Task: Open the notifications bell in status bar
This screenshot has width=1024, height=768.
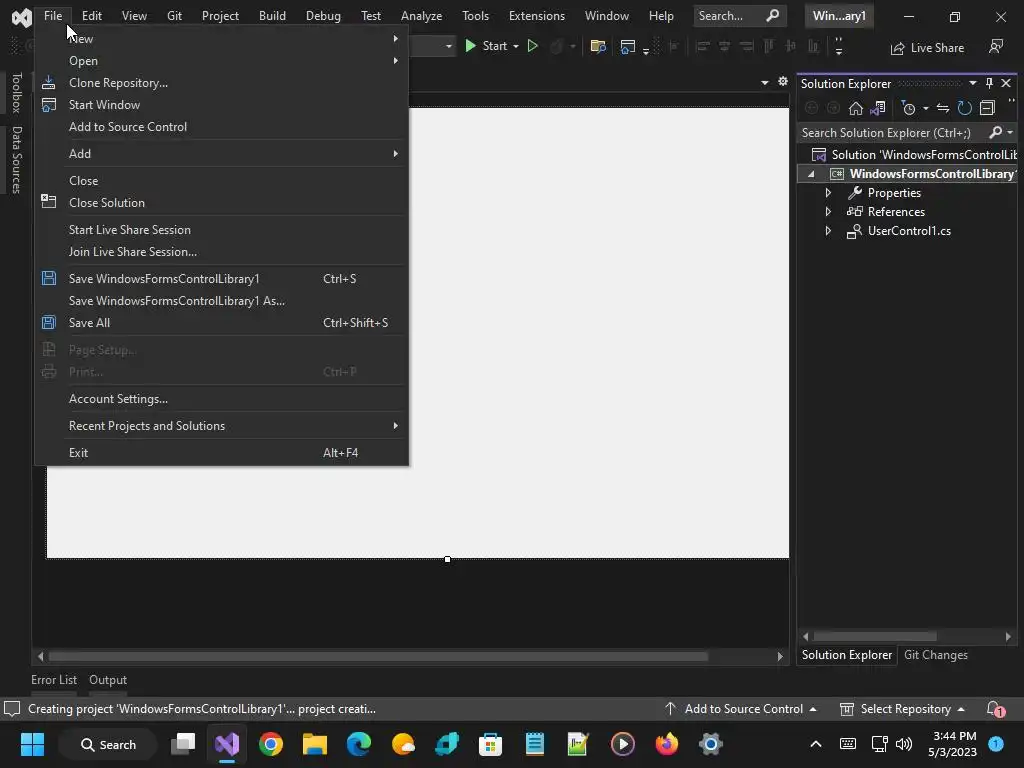Action: [995, 709]
